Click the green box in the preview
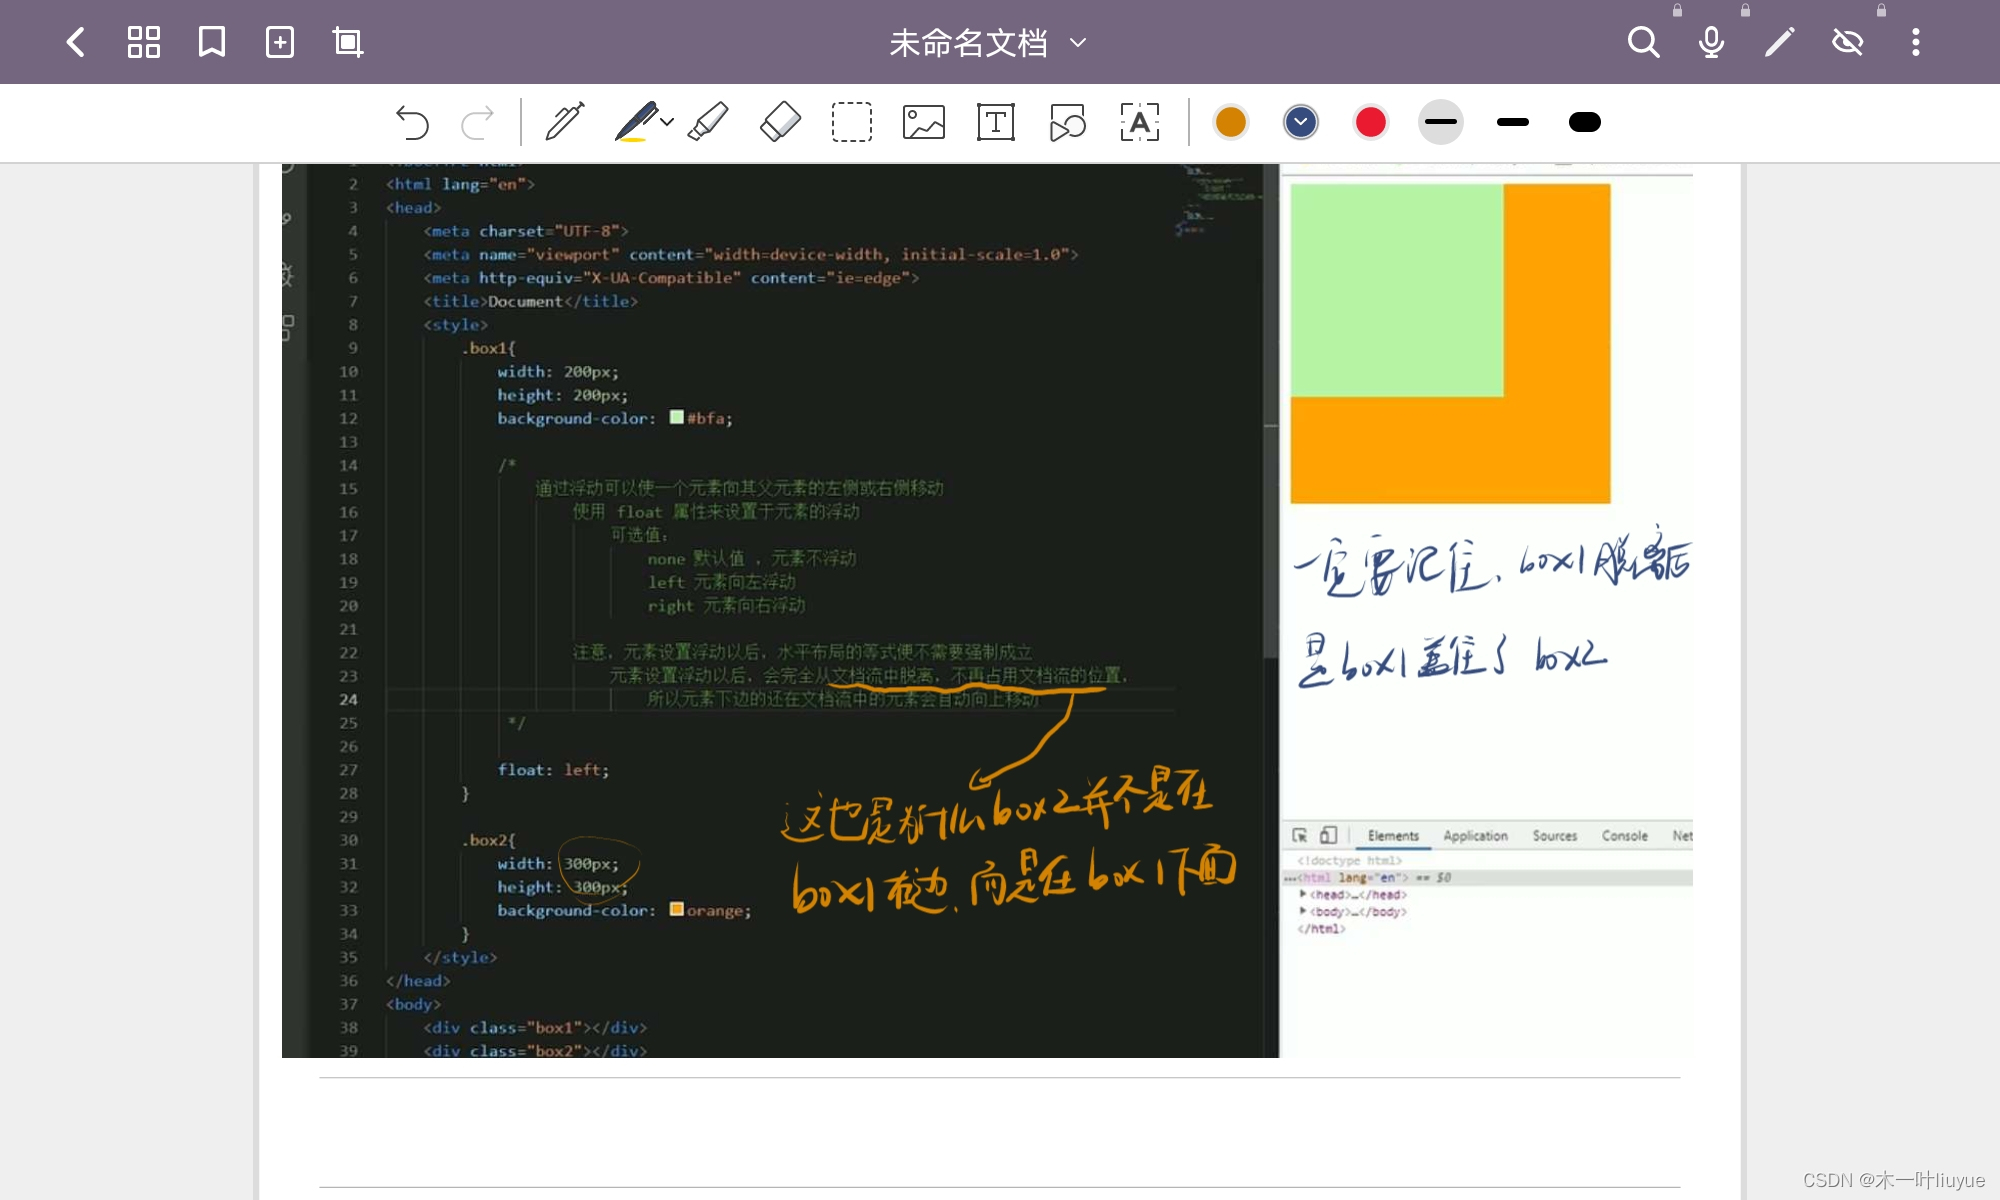The image size is (2000, 1200). coord(1397,290)
